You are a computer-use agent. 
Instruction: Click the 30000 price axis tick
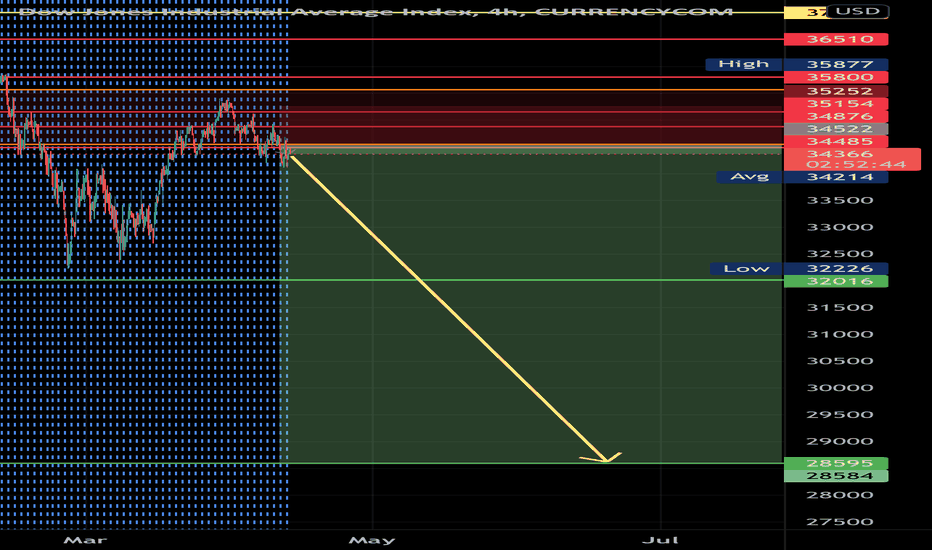tap(839, 388)
